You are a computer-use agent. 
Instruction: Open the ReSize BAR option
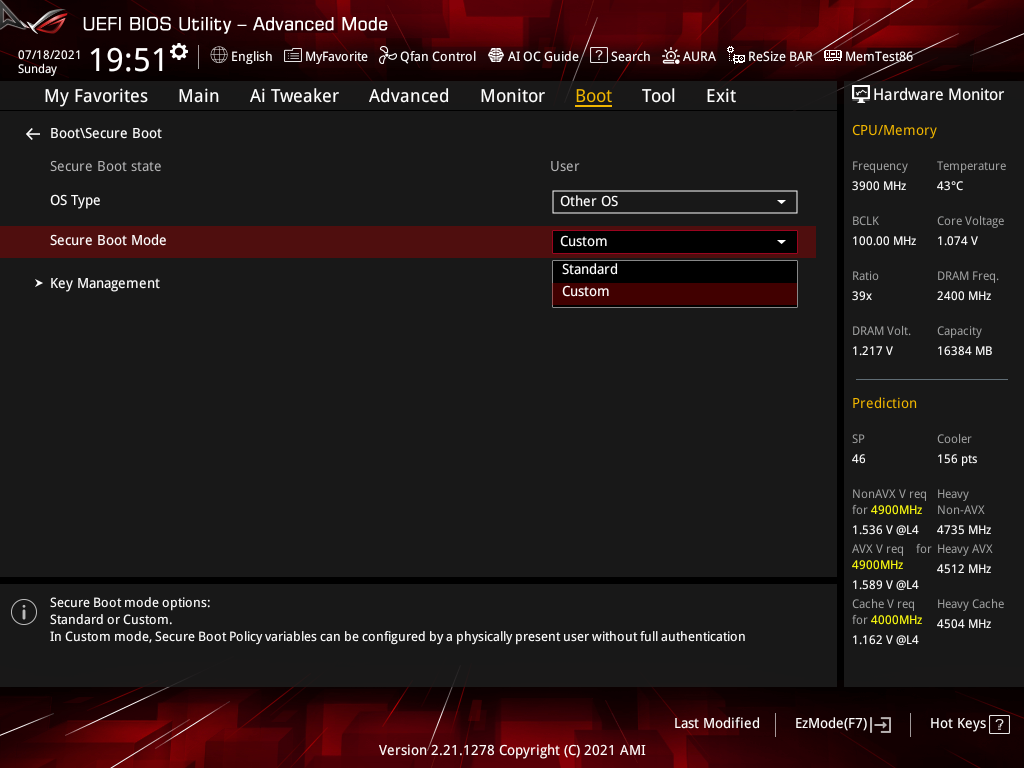pyautogui.click(x=769, y=56)
